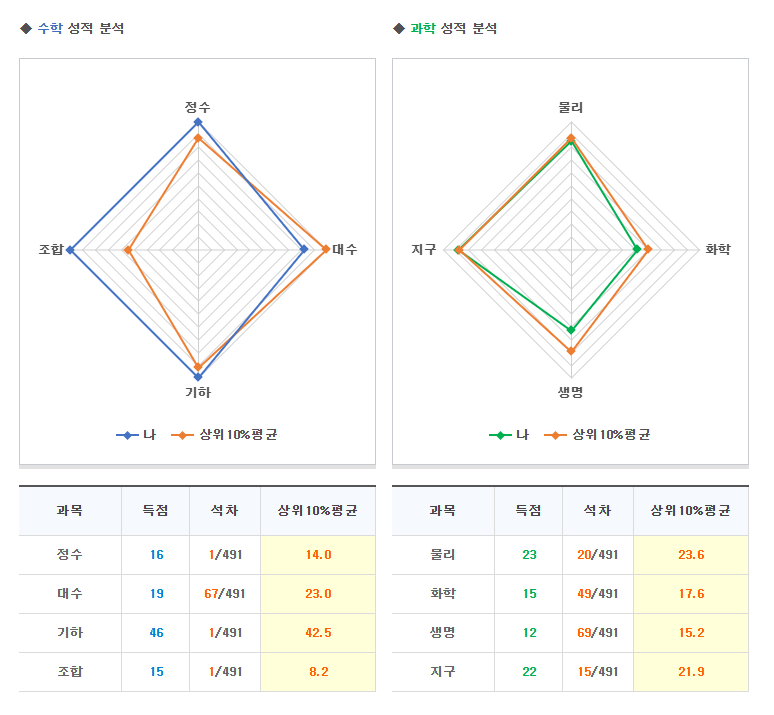Image resolution: width=774 pixels, height=715 pixels.
Task: Click the blue 조합 data point on math chart
Action: coord(70,249)
